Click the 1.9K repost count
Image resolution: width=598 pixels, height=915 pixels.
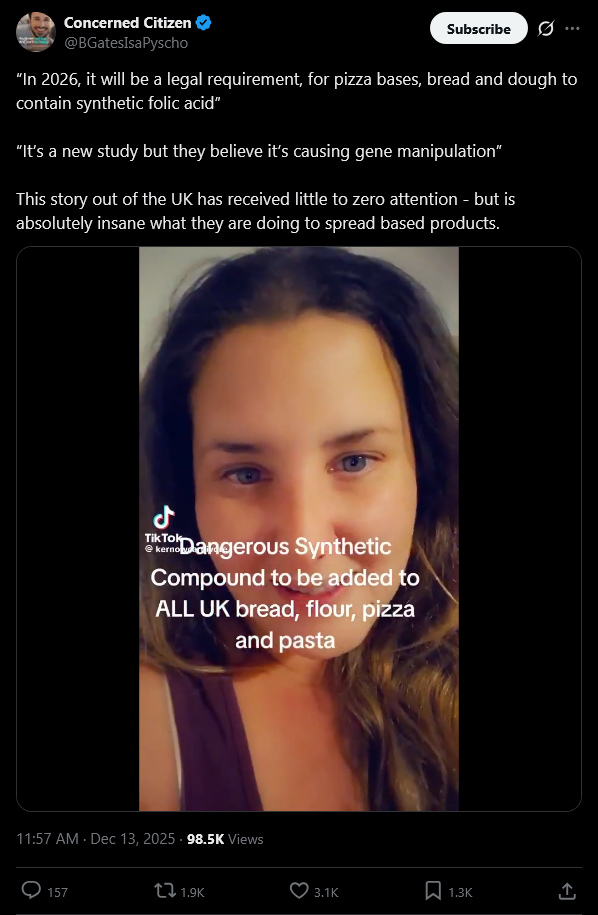point(192,892)
